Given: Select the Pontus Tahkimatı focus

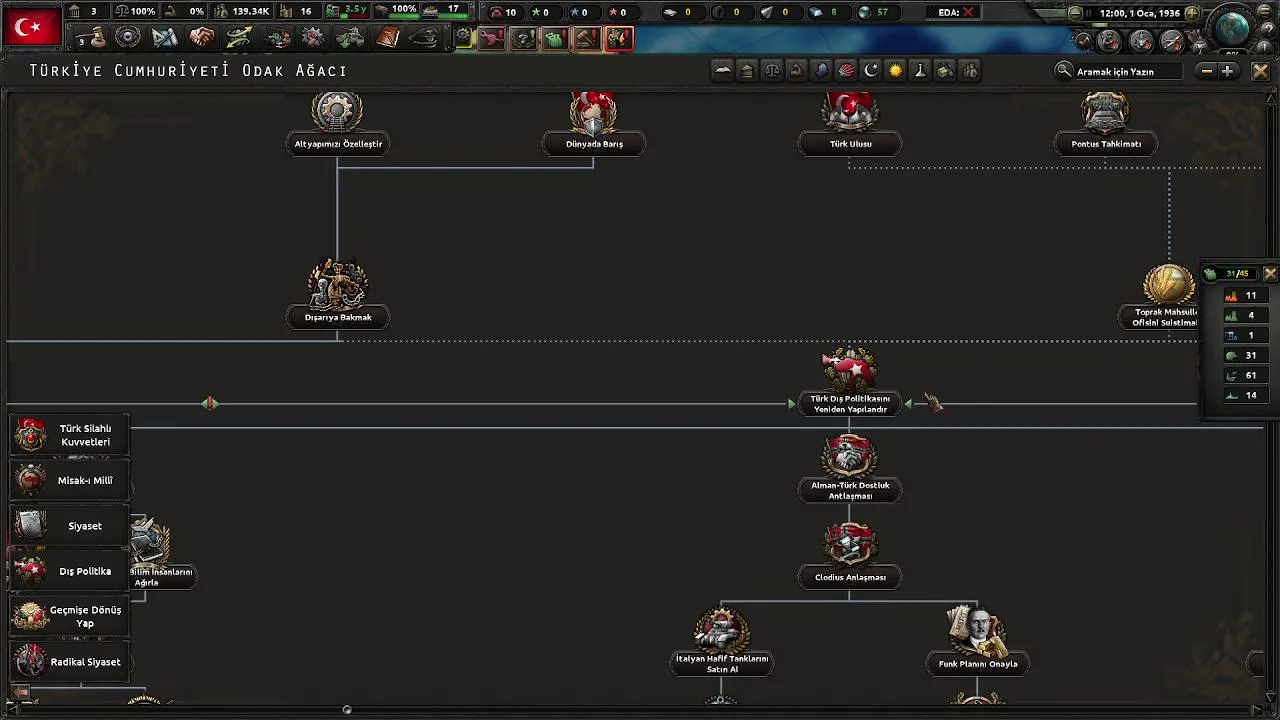Looking at the screenshot, I should [1106, 123].
